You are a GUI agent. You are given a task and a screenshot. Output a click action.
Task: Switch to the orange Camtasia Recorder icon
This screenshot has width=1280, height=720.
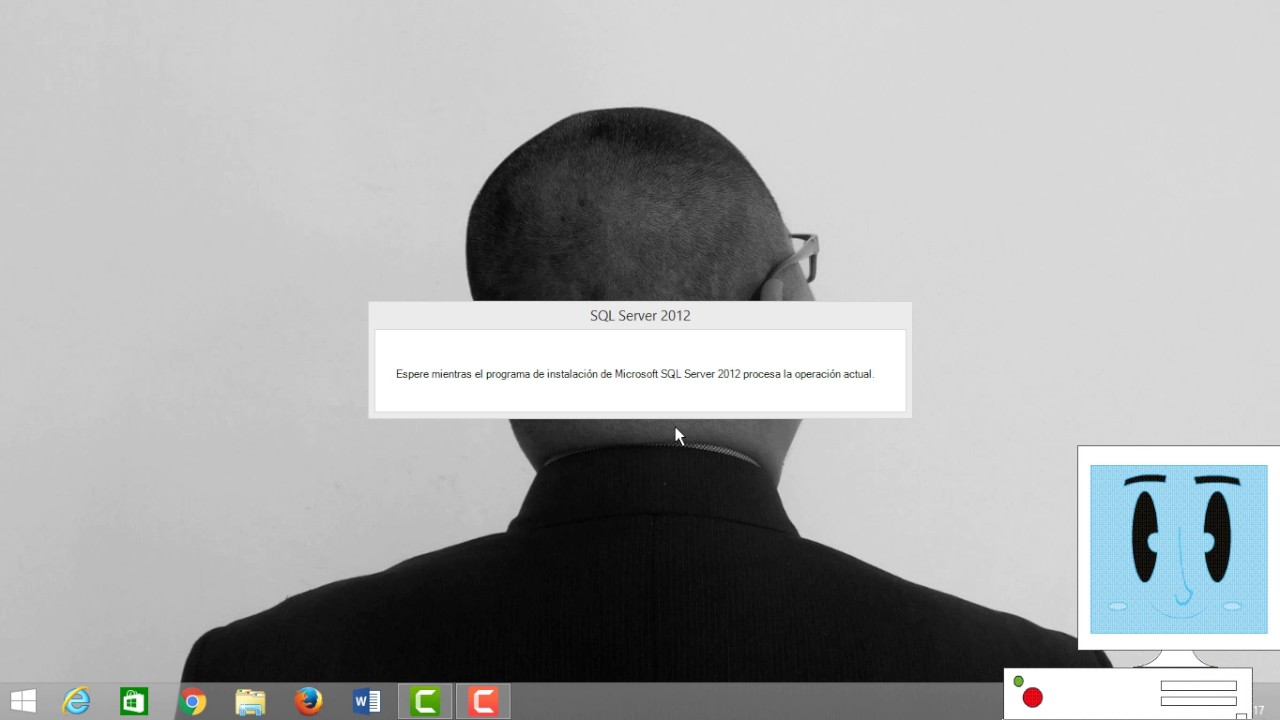click(x=483, y=702)
